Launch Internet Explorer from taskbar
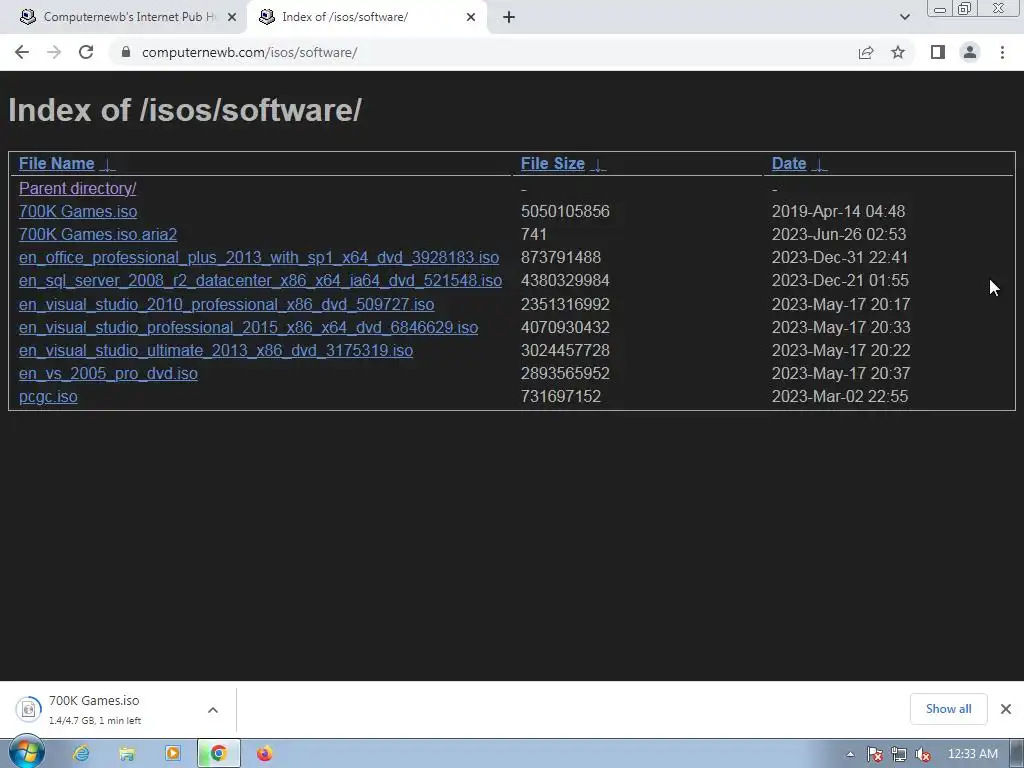This screenshot has width=1024, height=768. point(81,754)
